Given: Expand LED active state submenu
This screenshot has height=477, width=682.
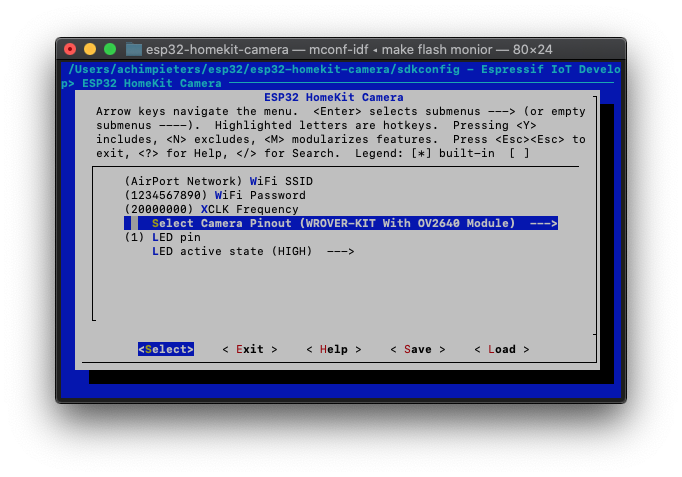Looking at the screenshot, I should pos(253,251).
